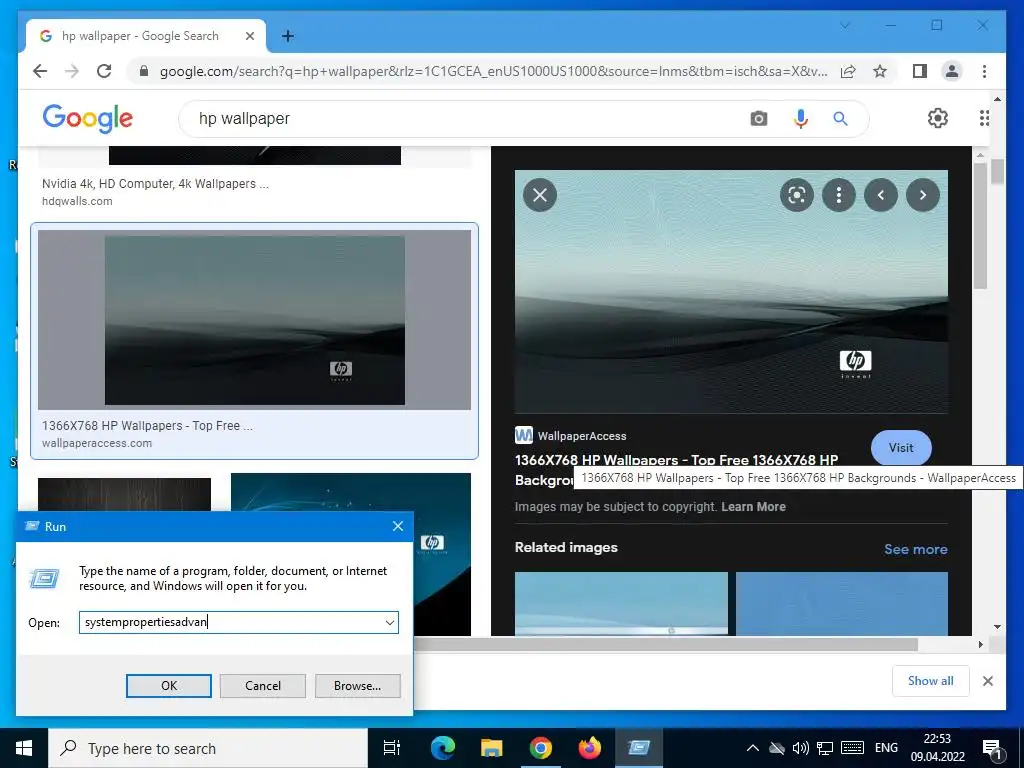Close the hp wallpaper Google Search tab
Image resolution: width=1024 pixels, height=768 pixels.
(x=249, y=36)
